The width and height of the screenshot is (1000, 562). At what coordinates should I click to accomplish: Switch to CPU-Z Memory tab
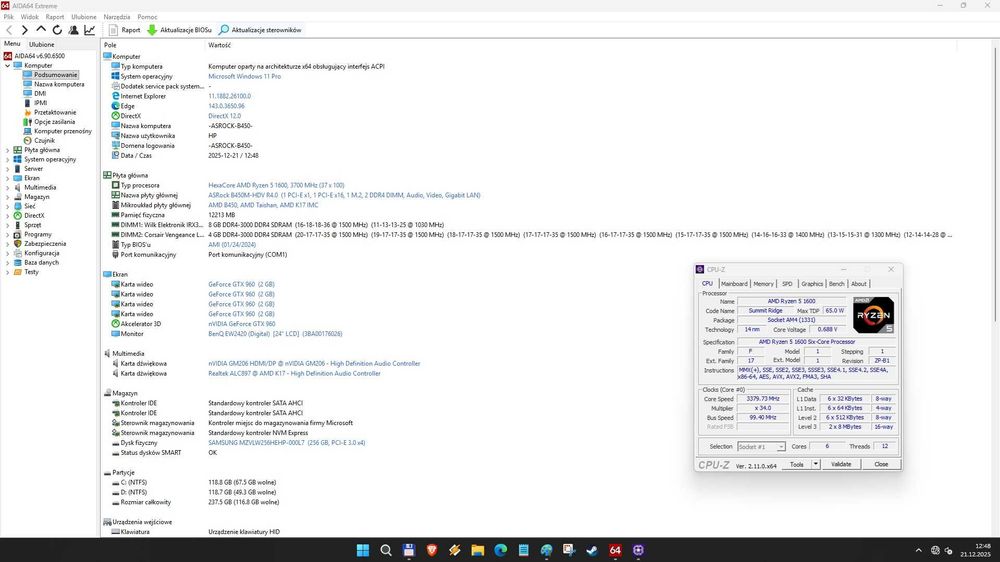[763, 284]
